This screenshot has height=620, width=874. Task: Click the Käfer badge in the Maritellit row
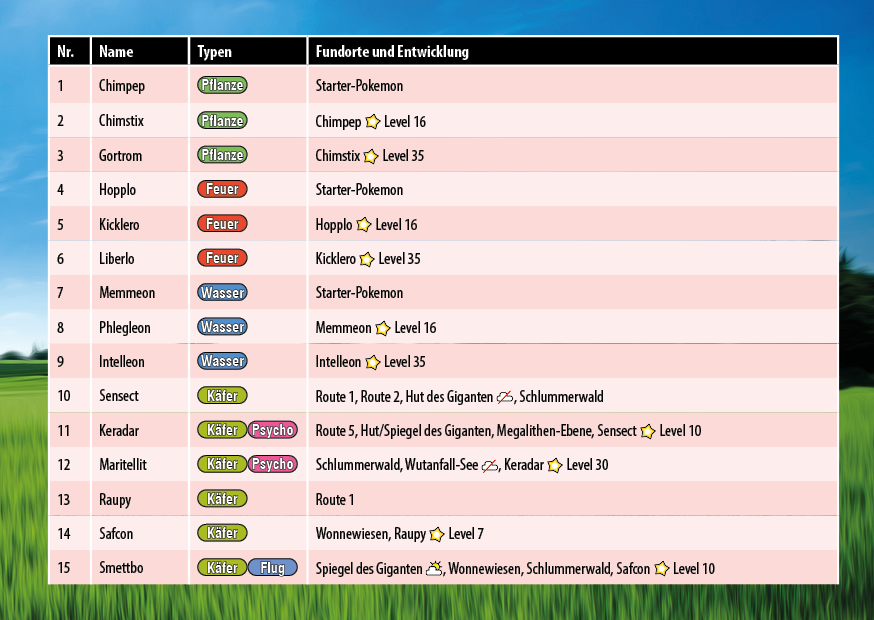pyautogui.click(x=222, y=464)
